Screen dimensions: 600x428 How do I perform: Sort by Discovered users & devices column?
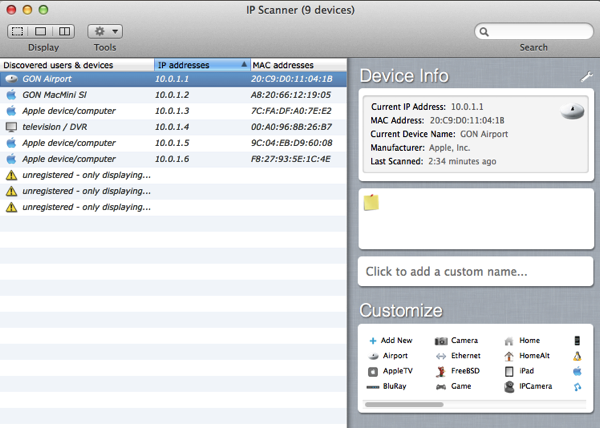[x=77, y=65]
